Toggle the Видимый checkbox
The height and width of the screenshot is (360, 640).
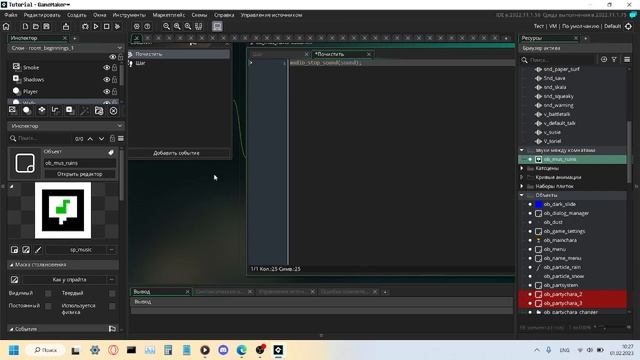coord(48,293)
